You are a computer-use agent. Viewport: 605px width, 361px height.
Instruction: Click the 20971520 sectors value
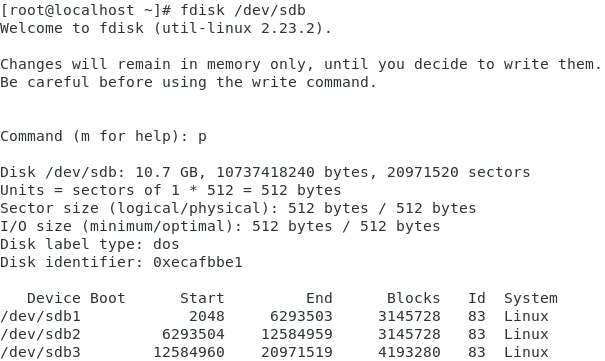(x=459, y=172)
